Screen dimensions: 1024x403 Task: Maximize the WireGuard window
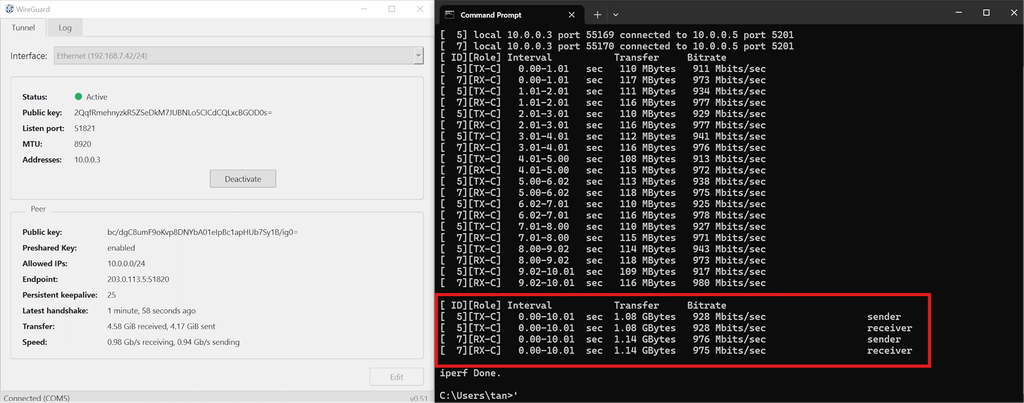pyautogui.click(x=391, y=9)
